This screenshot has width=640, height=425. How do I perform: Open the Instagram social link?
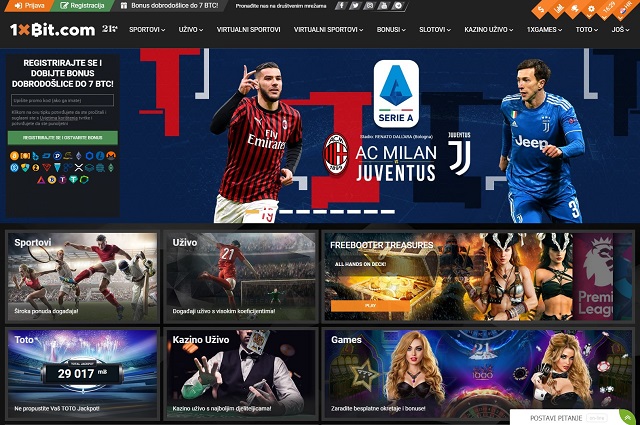coord(369,6)
